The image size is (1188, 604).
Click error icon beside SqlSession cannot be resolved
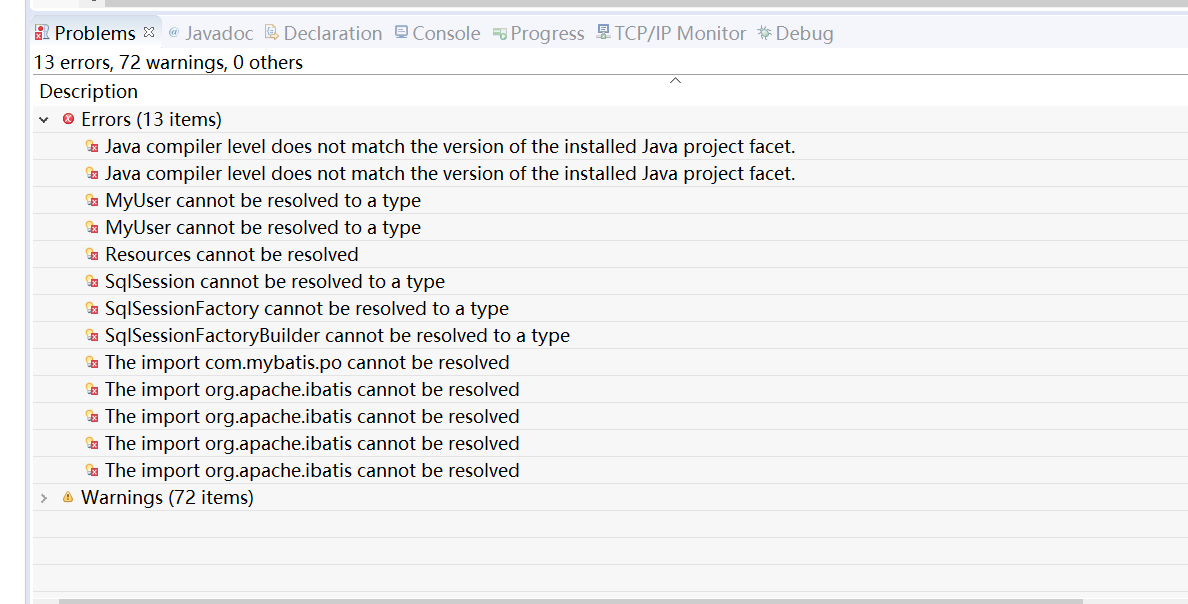point(92,282)
